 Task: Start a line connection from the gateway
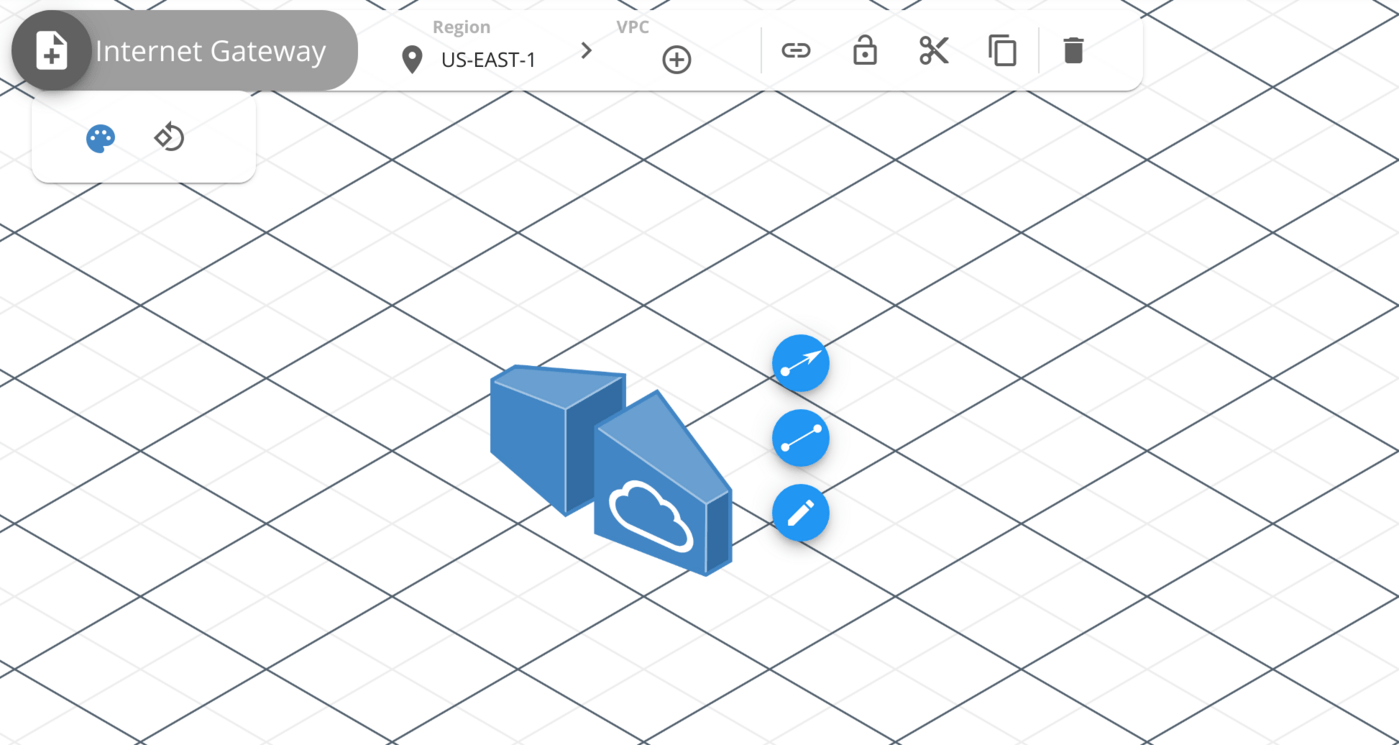pyautogui.click(x=801, y=438)
